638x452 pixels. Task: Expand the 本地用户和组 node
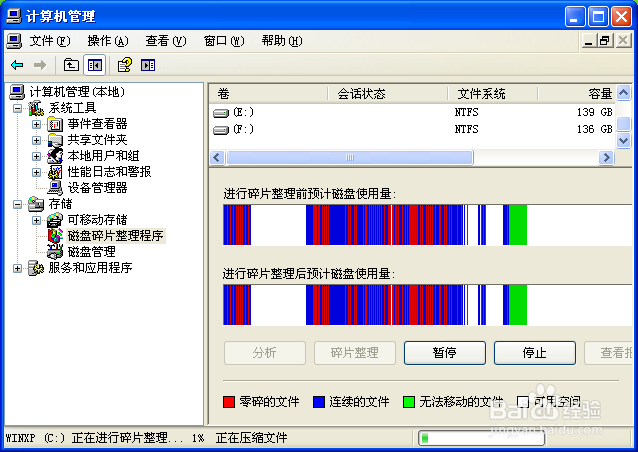pyautogui.click(x=36, y=156)
